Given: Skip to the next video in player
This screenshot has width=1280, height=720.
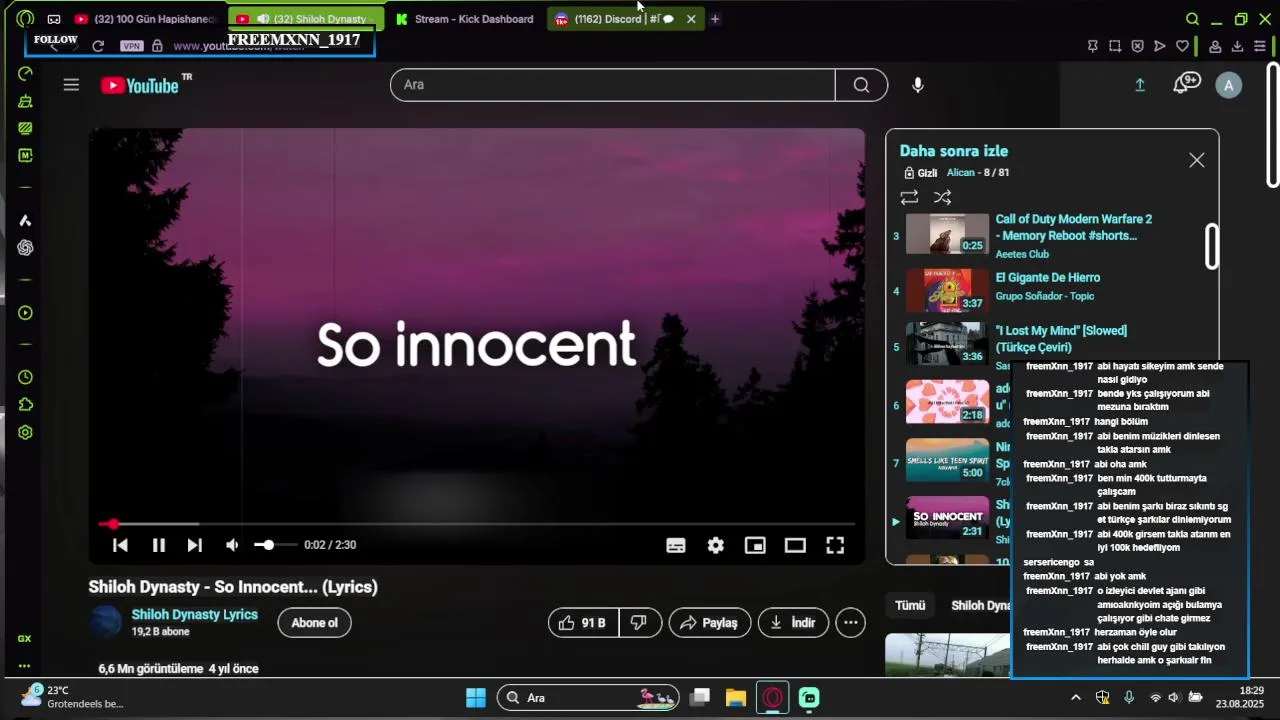Looking at the screenshot, I should [195, 545].
